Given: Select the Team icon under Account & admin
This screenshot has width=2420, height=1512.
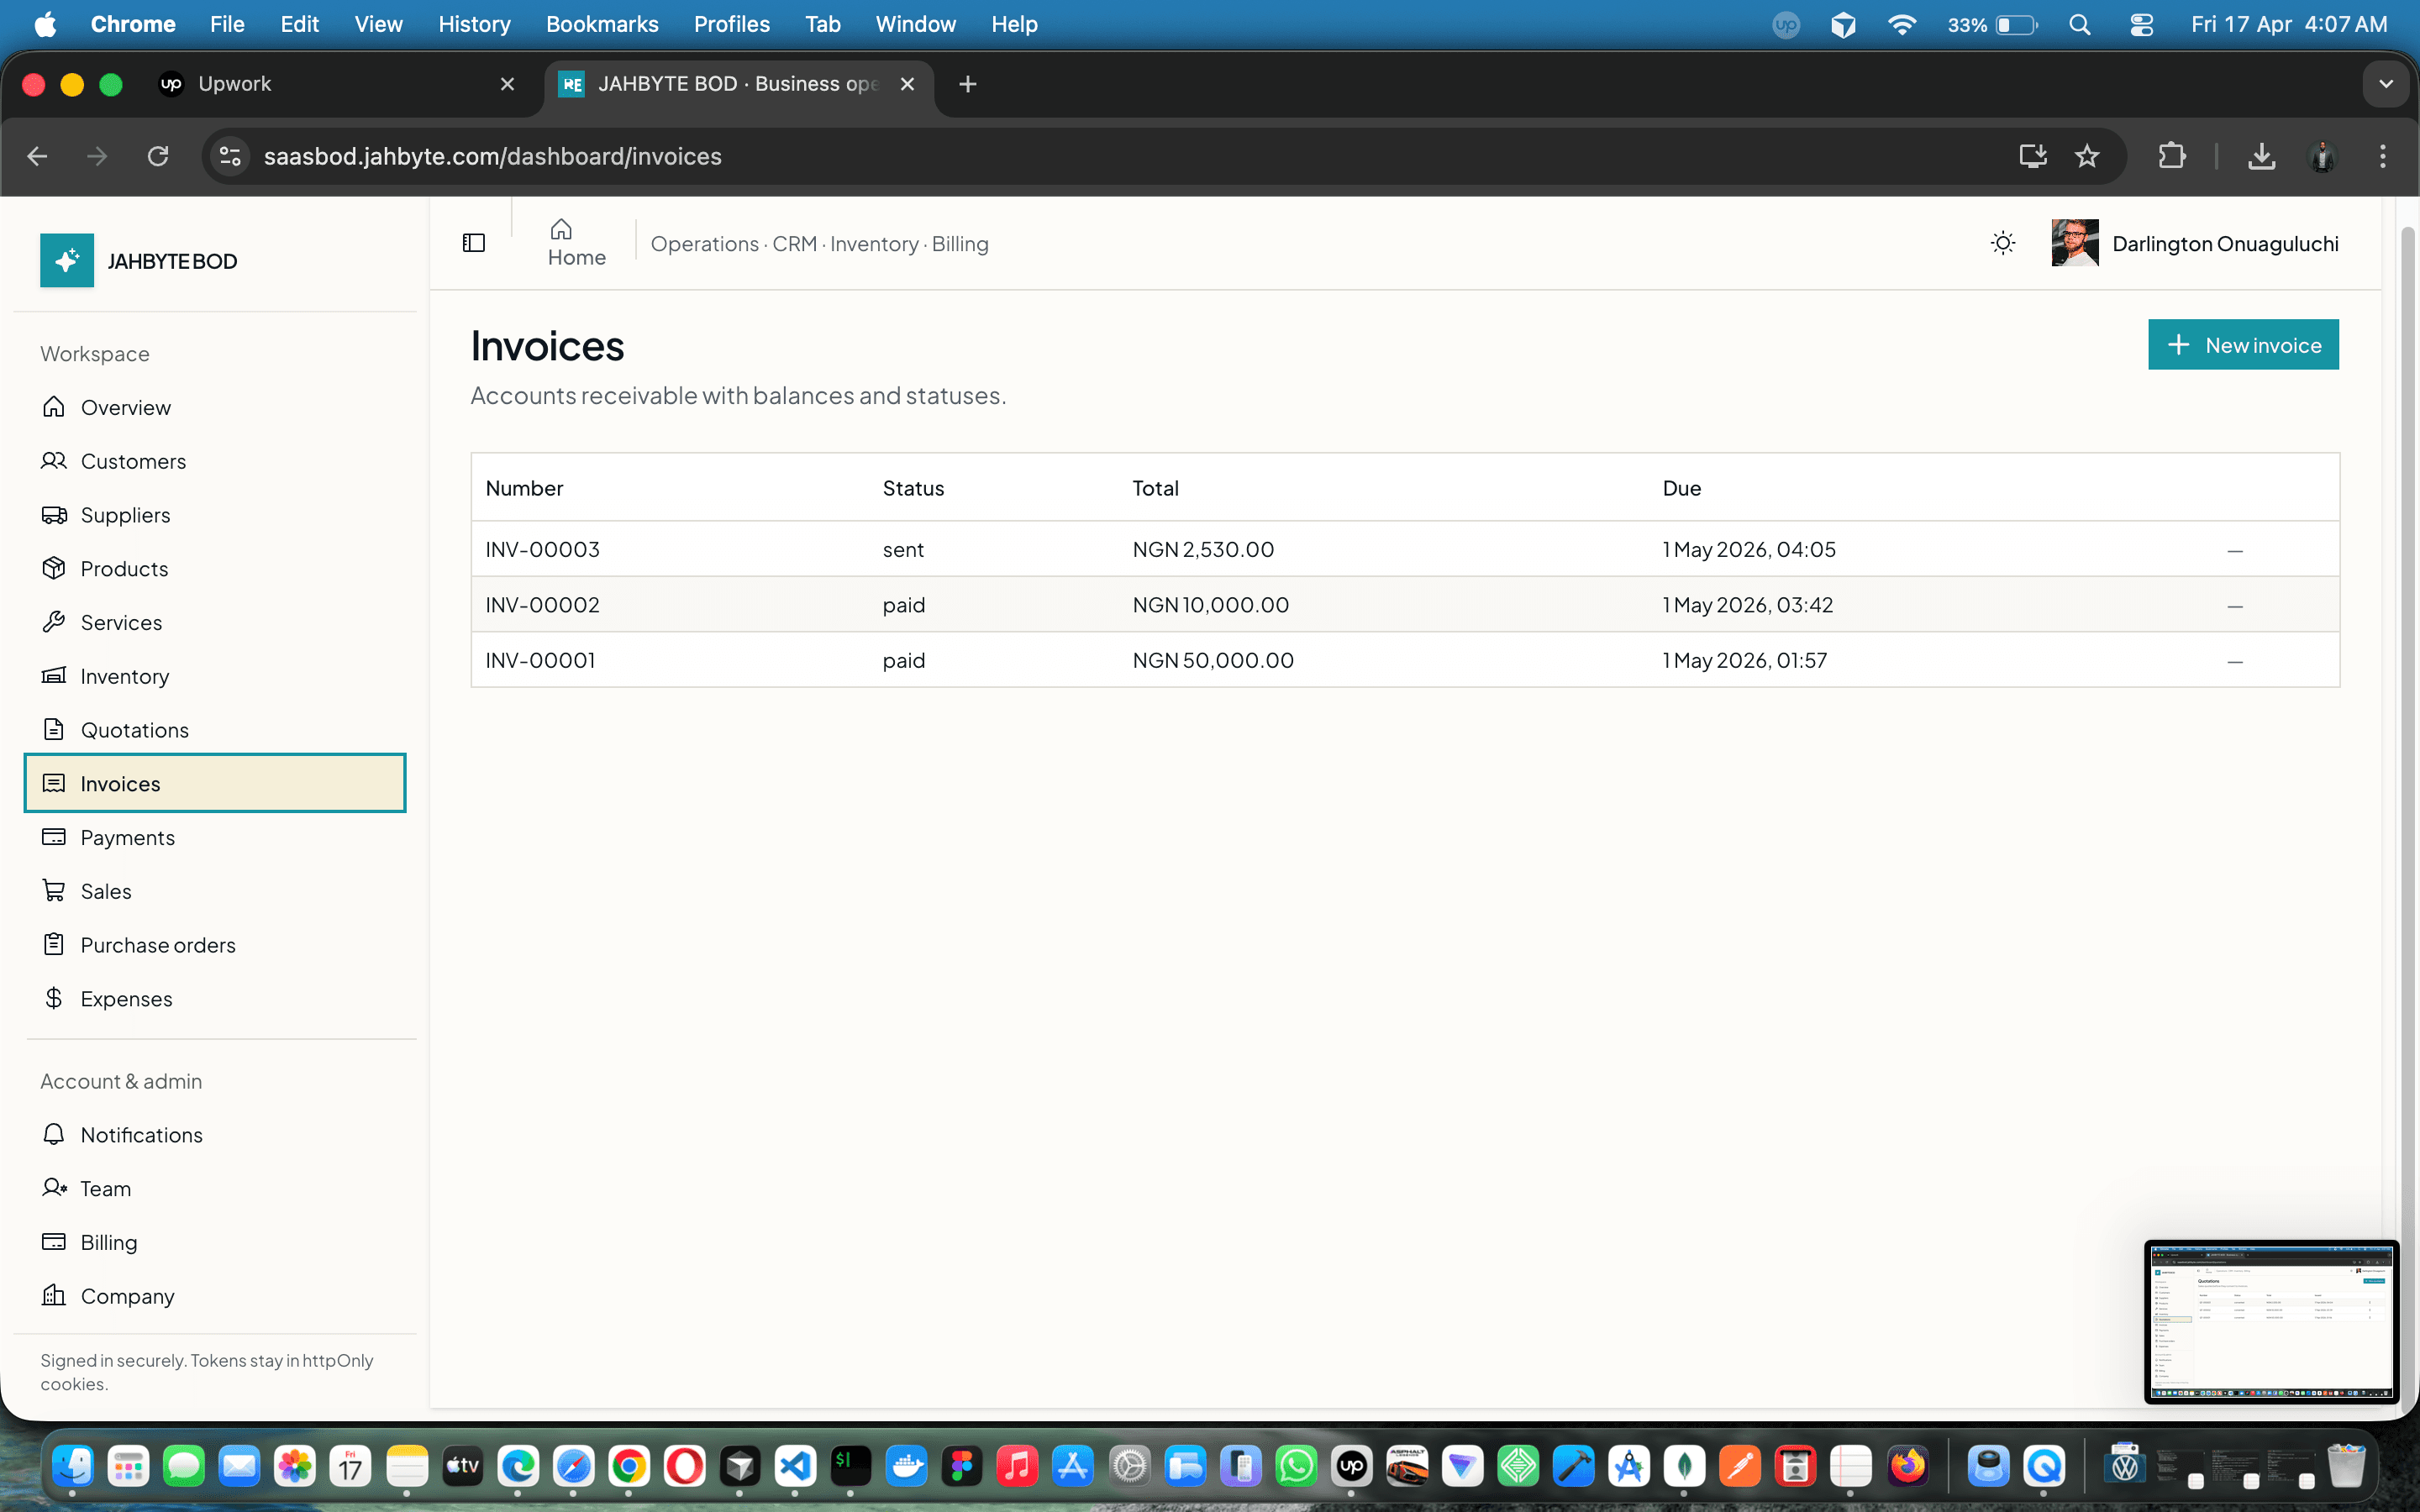Looking at the screenshot, I should tap(55, 1188).
